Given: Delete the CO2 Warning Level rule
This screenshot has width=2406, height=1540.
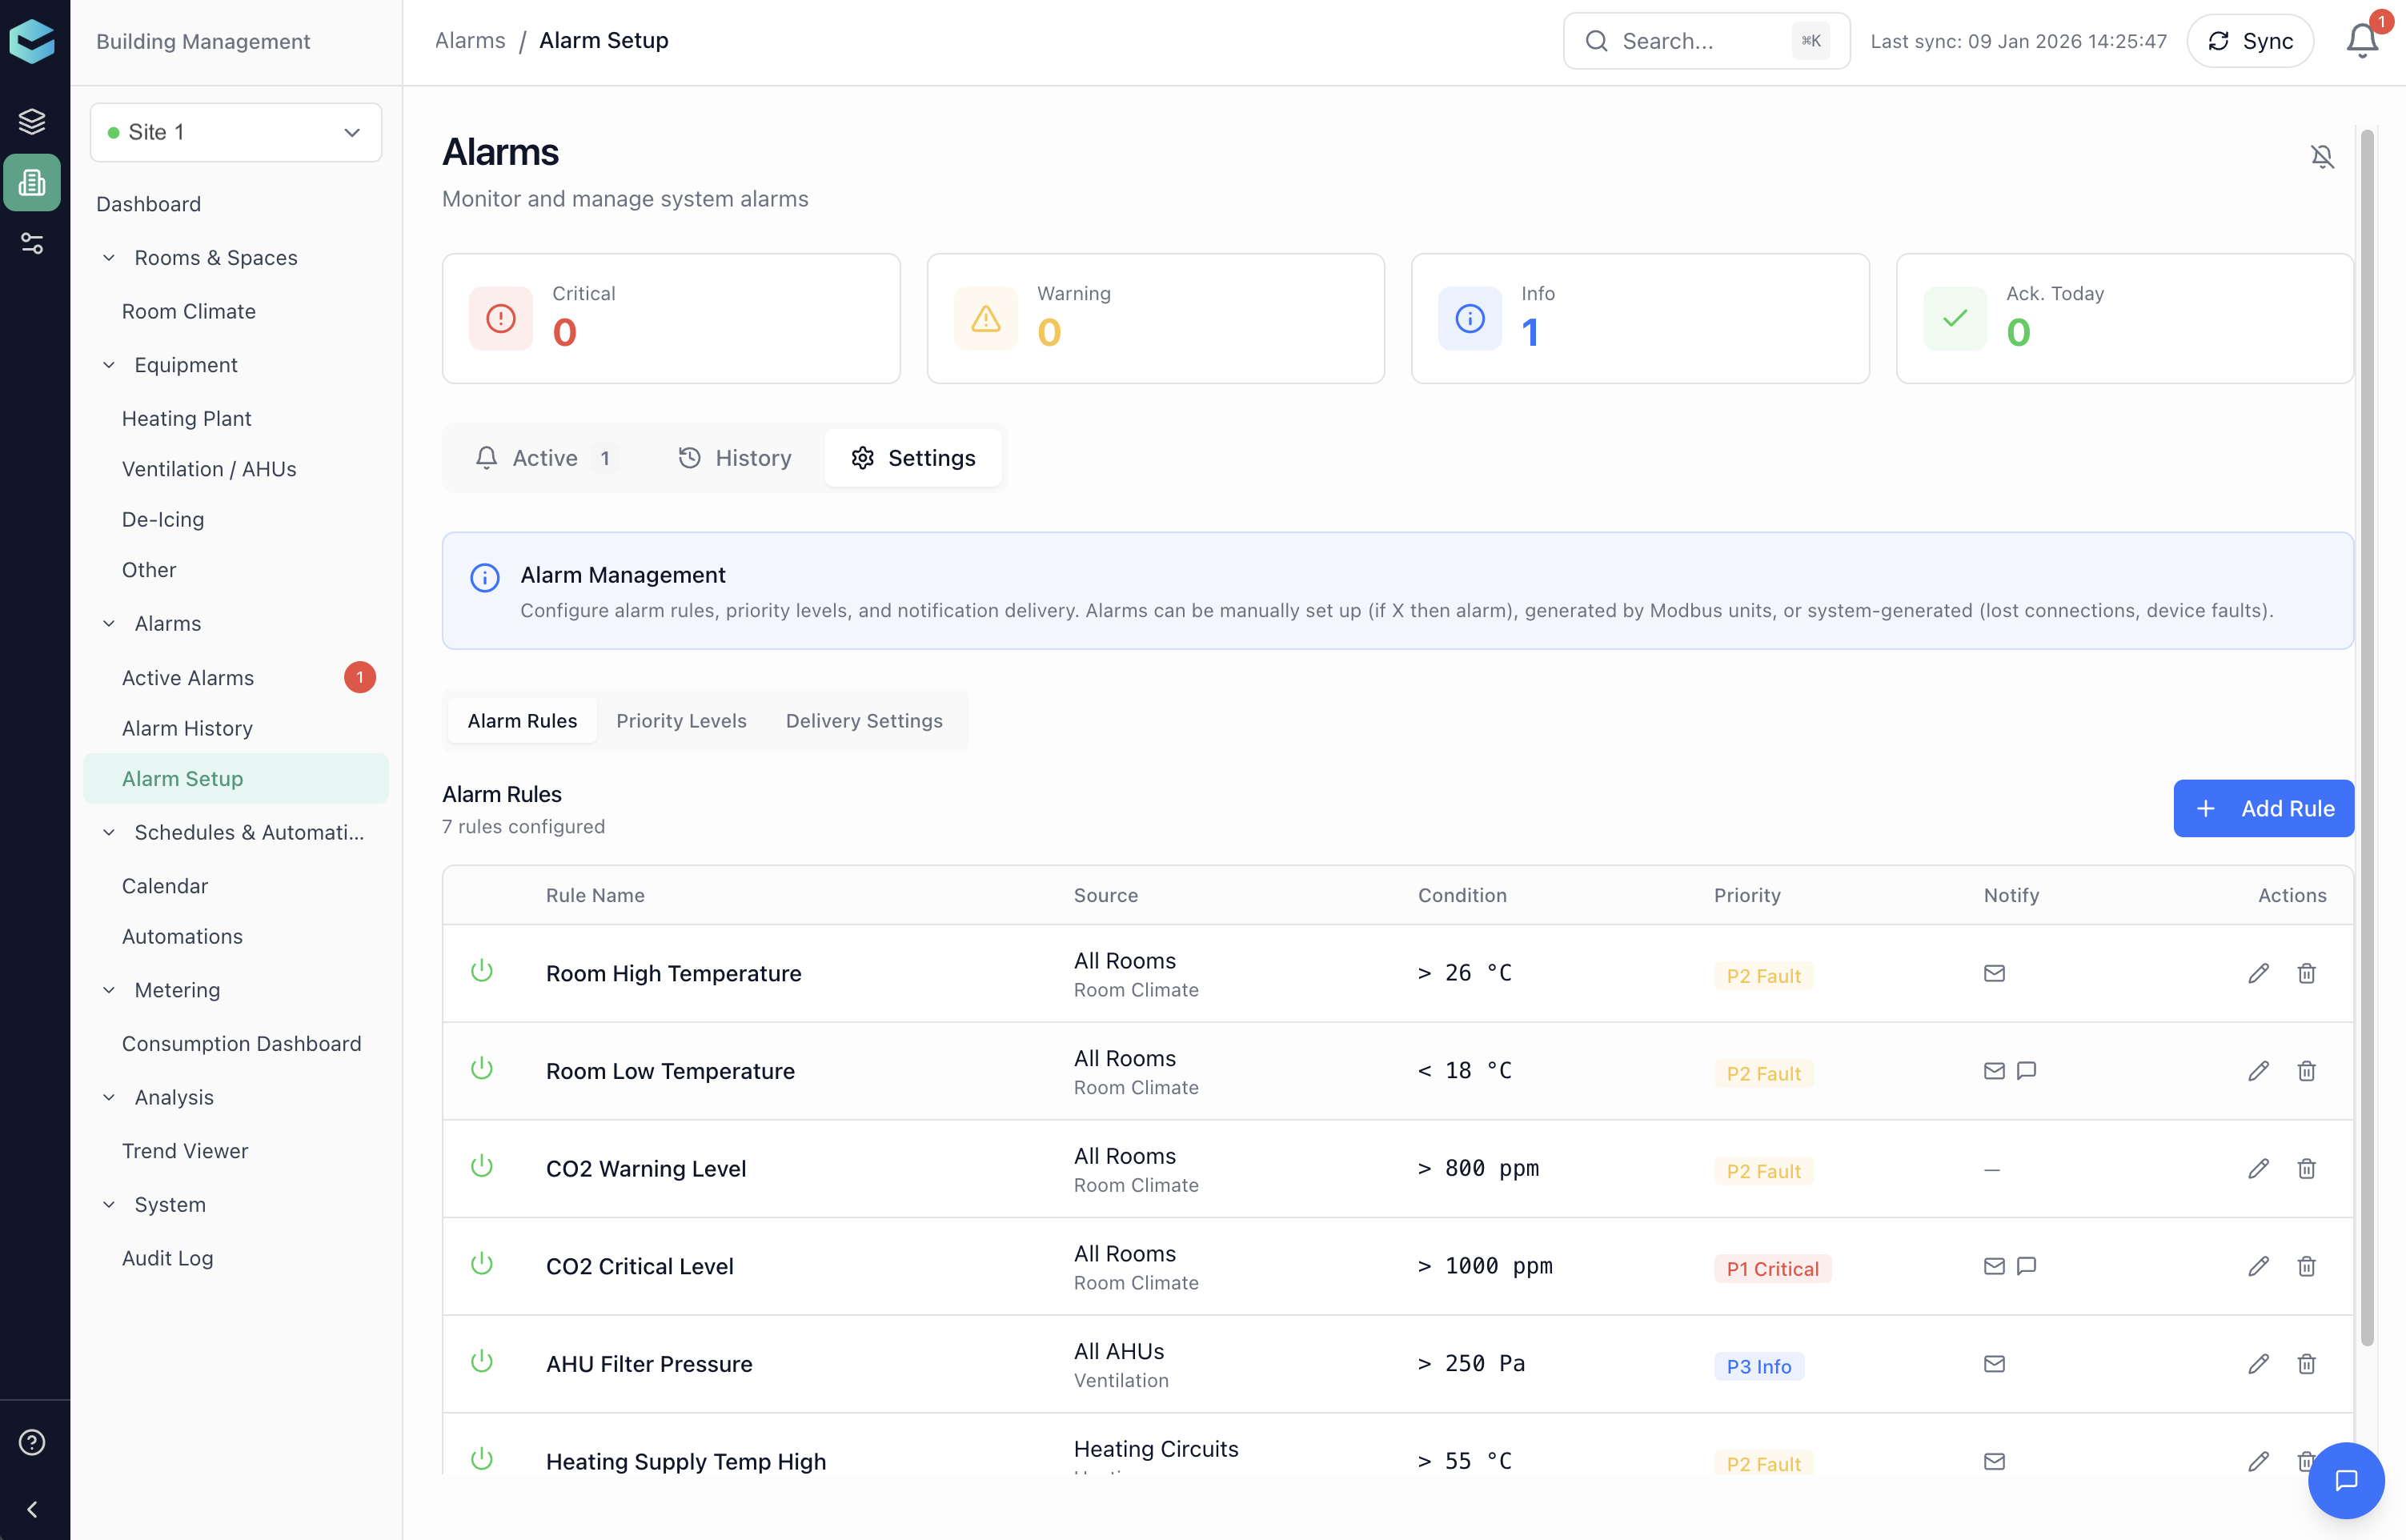Looking at the screenshot, I should (2306, 1168).
